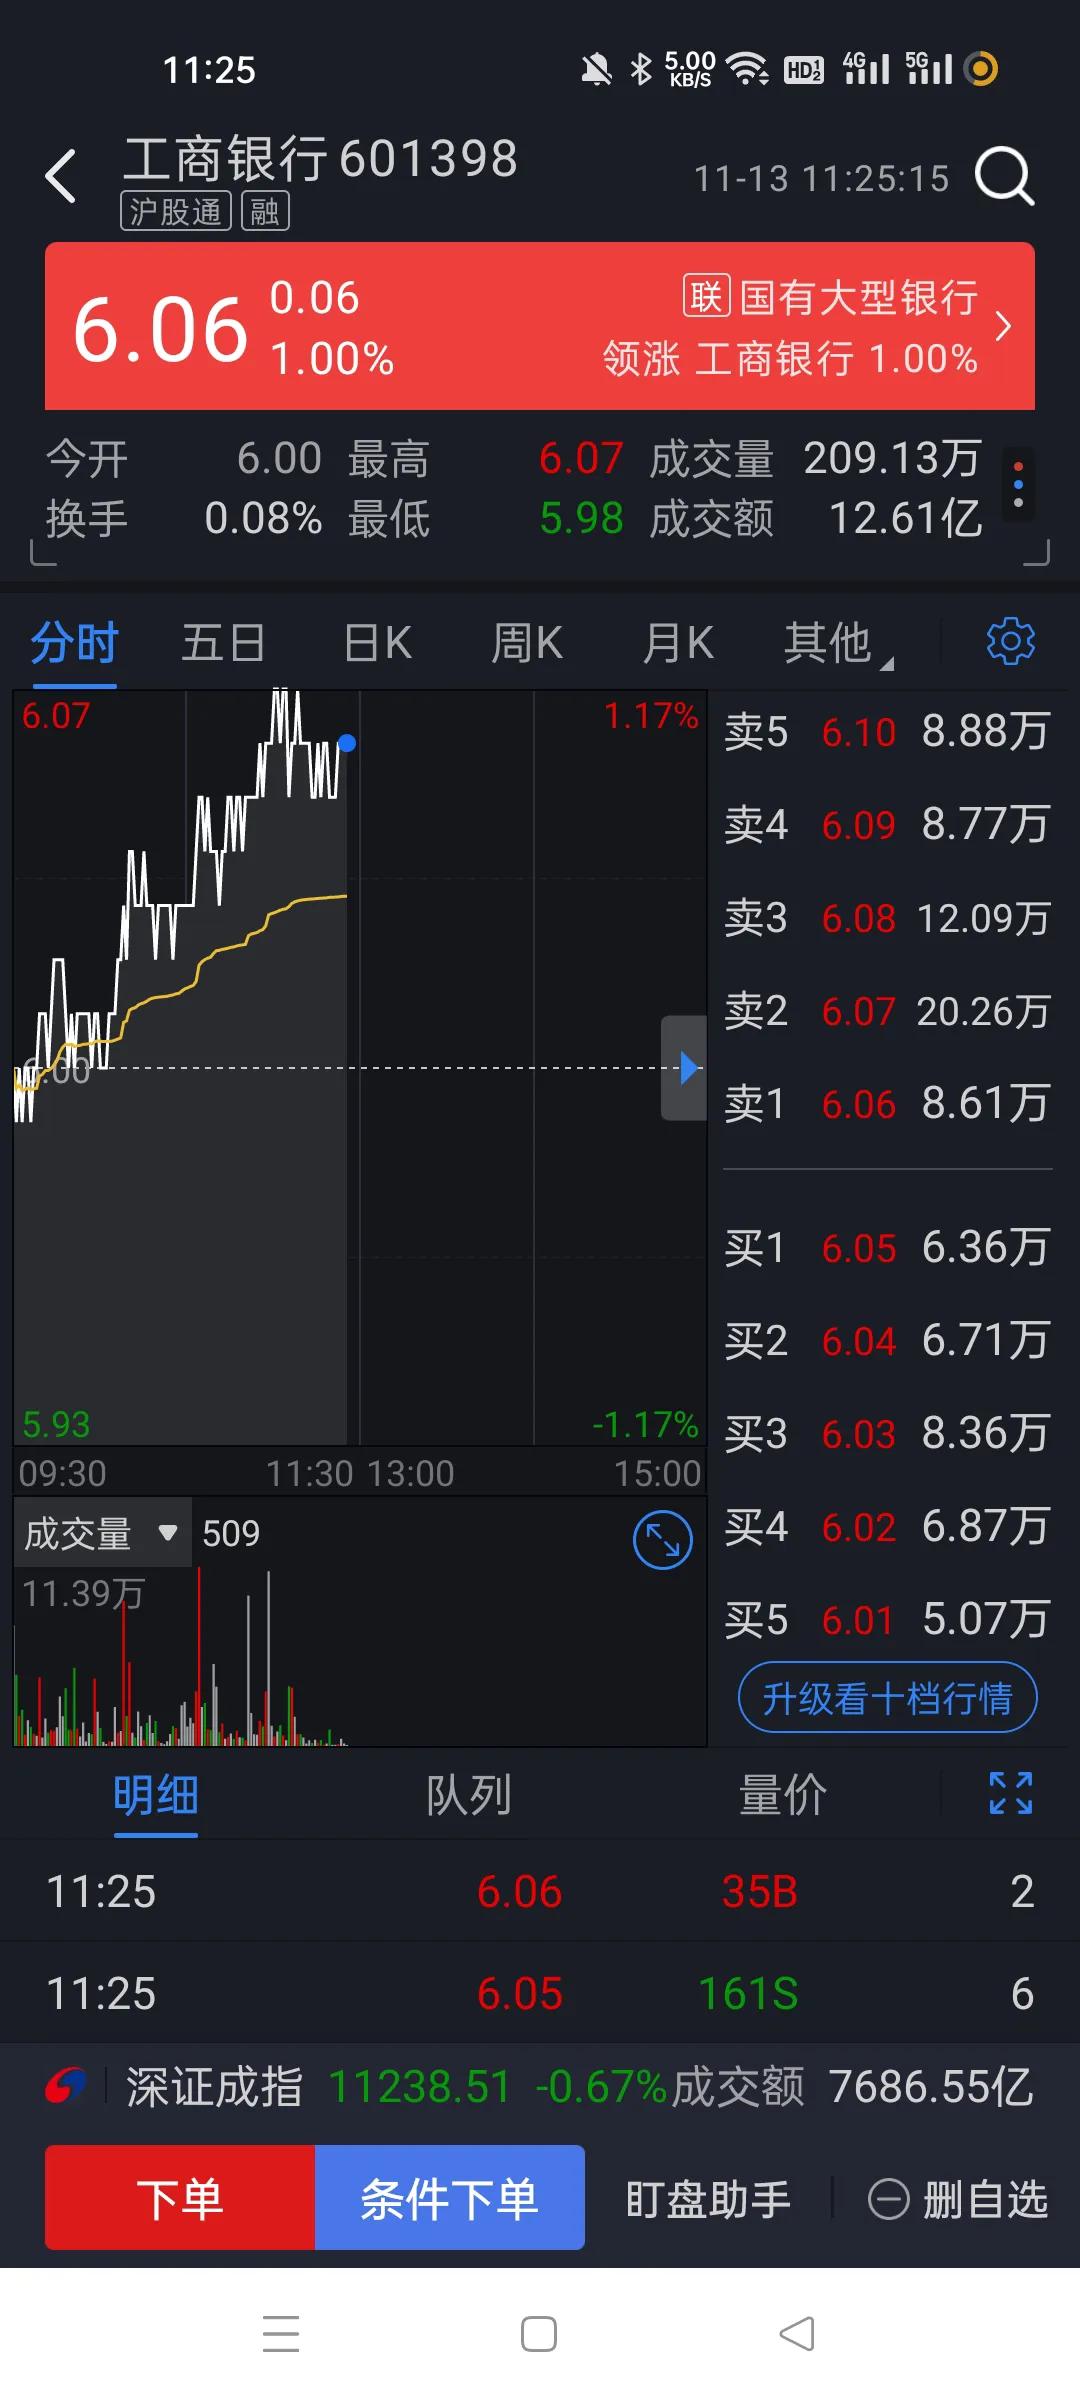Tap Android home square button
This screenshot has height=2400, width=1080.
point(539,2334)
